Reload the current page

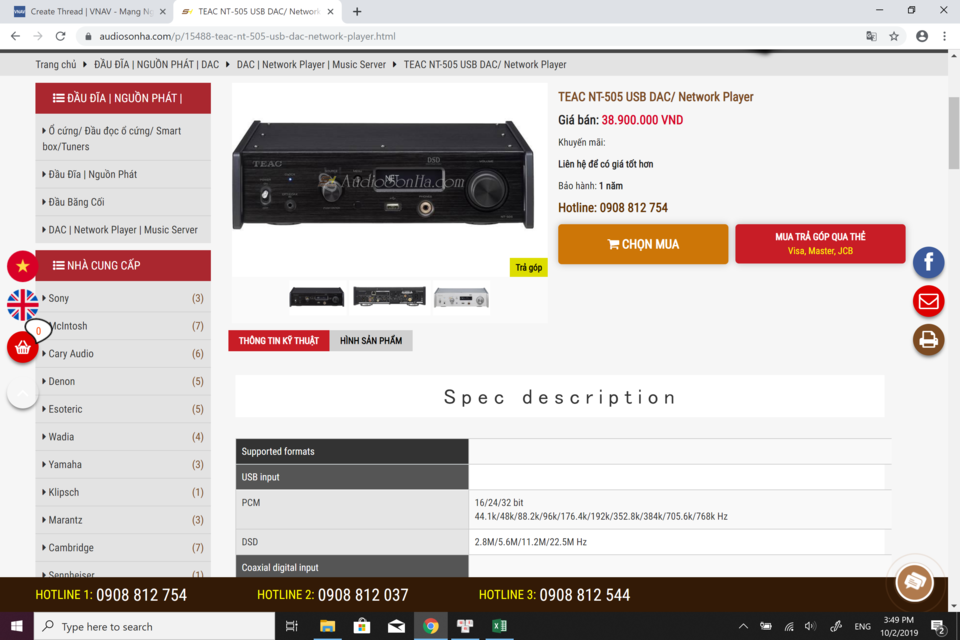[x=60, y=36]
